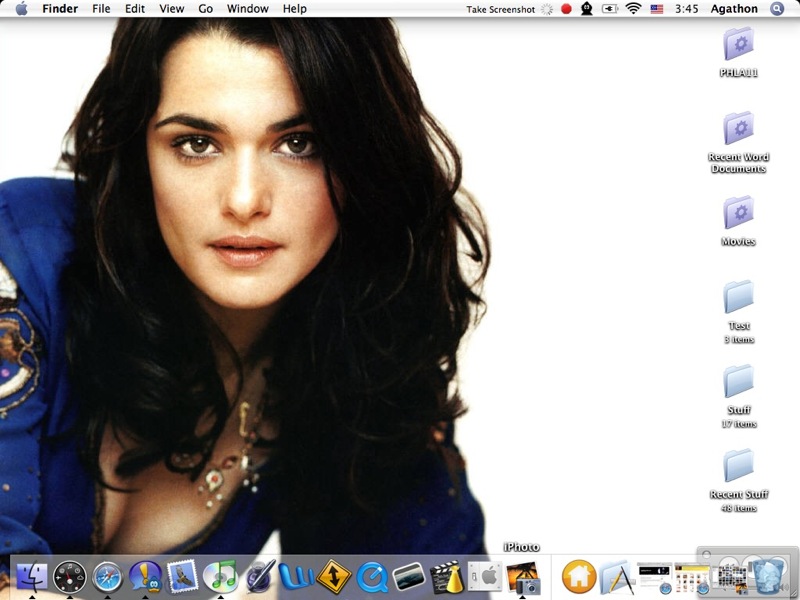The height and width of the screenshot is (600, 800).
Task: Launch Dashboard from the Dock
Action: tap(69, 576)
